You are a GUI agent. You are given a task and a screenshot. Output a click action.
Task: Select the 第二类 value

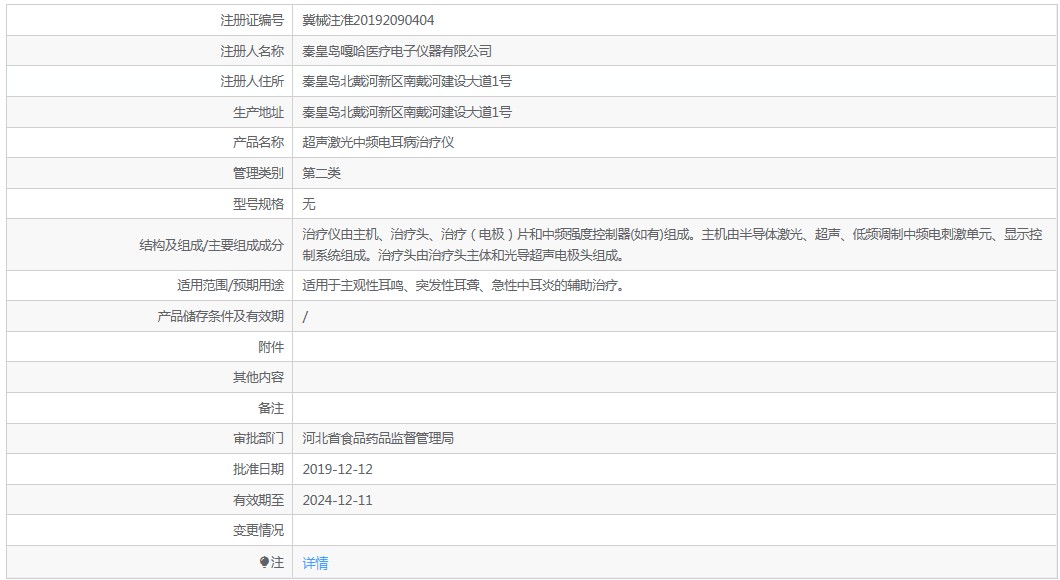click(321, 173)
